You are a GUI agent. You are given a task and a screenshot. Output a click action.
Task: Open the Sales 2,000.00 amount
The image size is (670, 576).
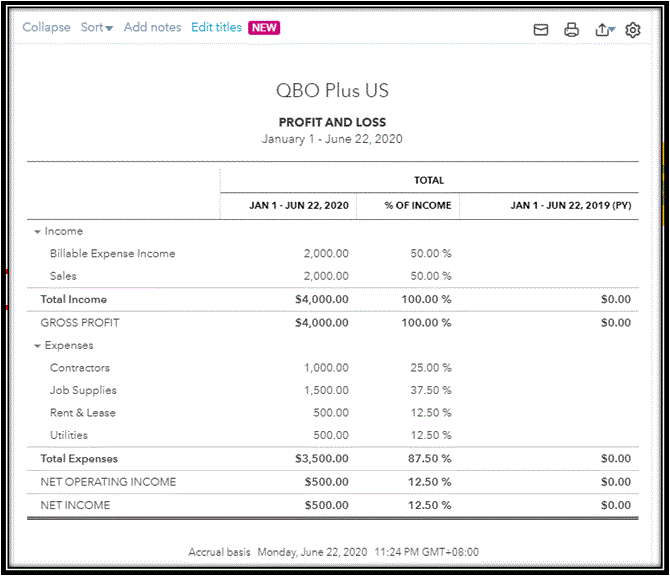point(326,276)
